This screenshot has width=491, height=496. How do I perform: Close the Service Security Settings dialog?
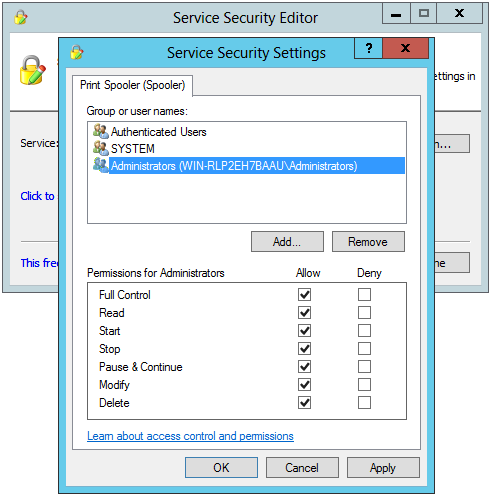(405, 49)
